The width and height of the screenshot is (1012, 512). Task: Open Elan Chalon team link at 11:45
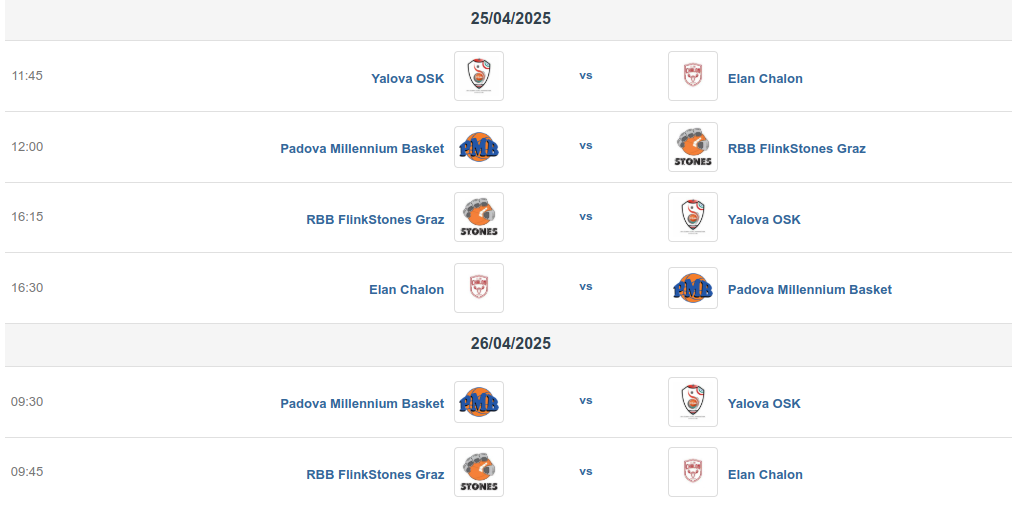point(765,78)
